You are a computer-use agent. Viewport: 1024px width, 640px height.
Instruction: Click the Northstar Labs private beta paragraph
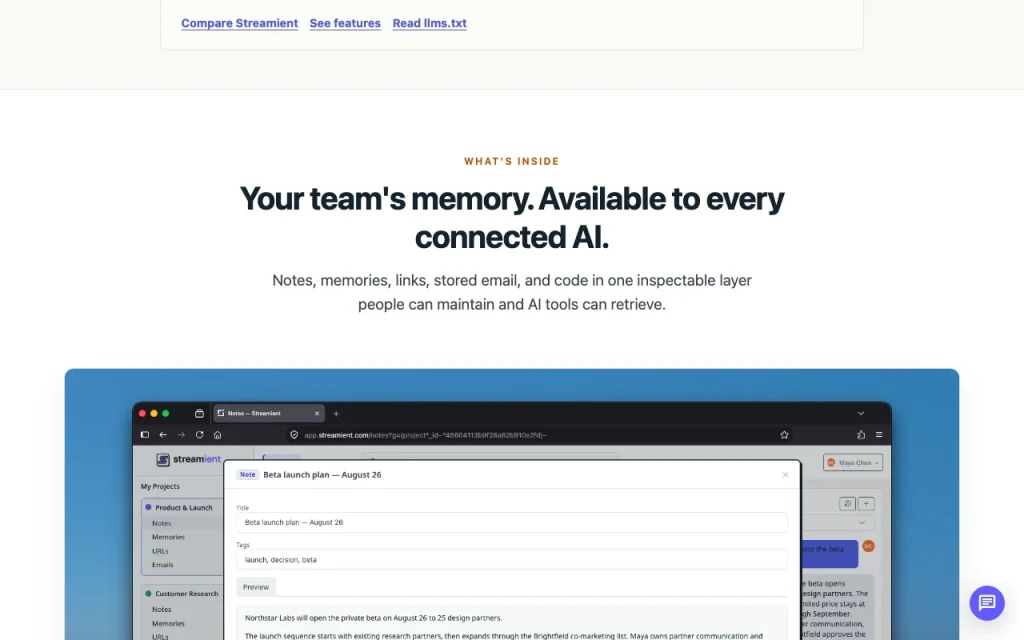(374, 618)
